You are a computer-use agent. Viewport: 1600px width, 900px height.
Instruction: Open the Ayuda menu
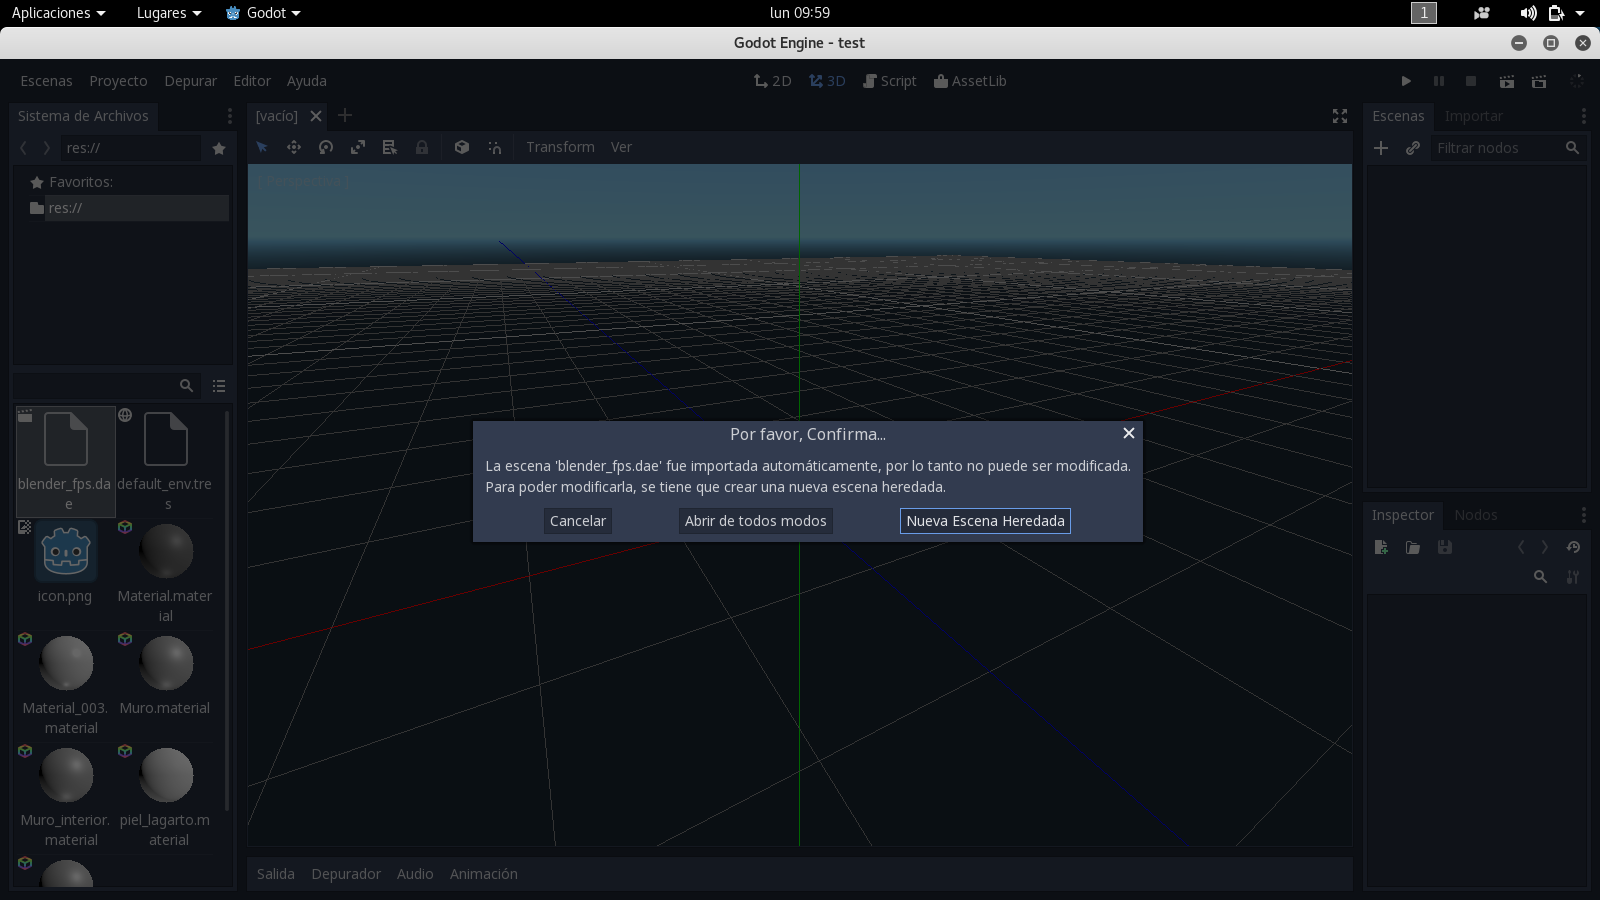click(x=306, y=81)
